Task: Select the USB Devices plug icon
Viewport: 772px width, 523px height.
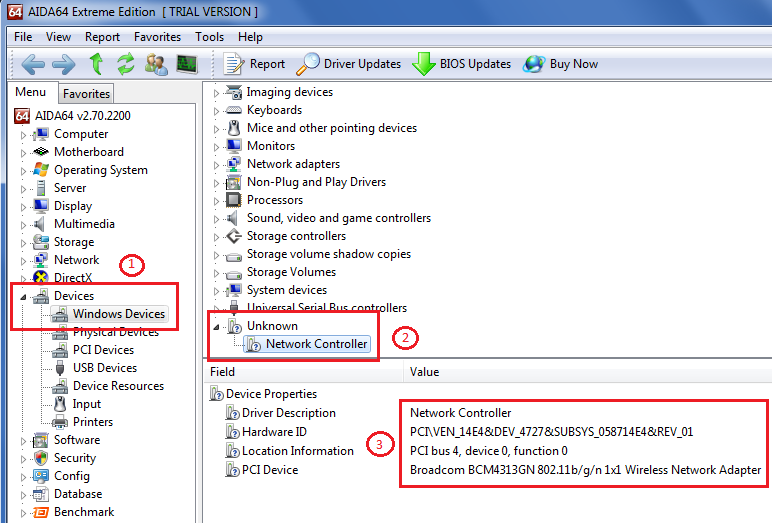Action: click(60, 368)
